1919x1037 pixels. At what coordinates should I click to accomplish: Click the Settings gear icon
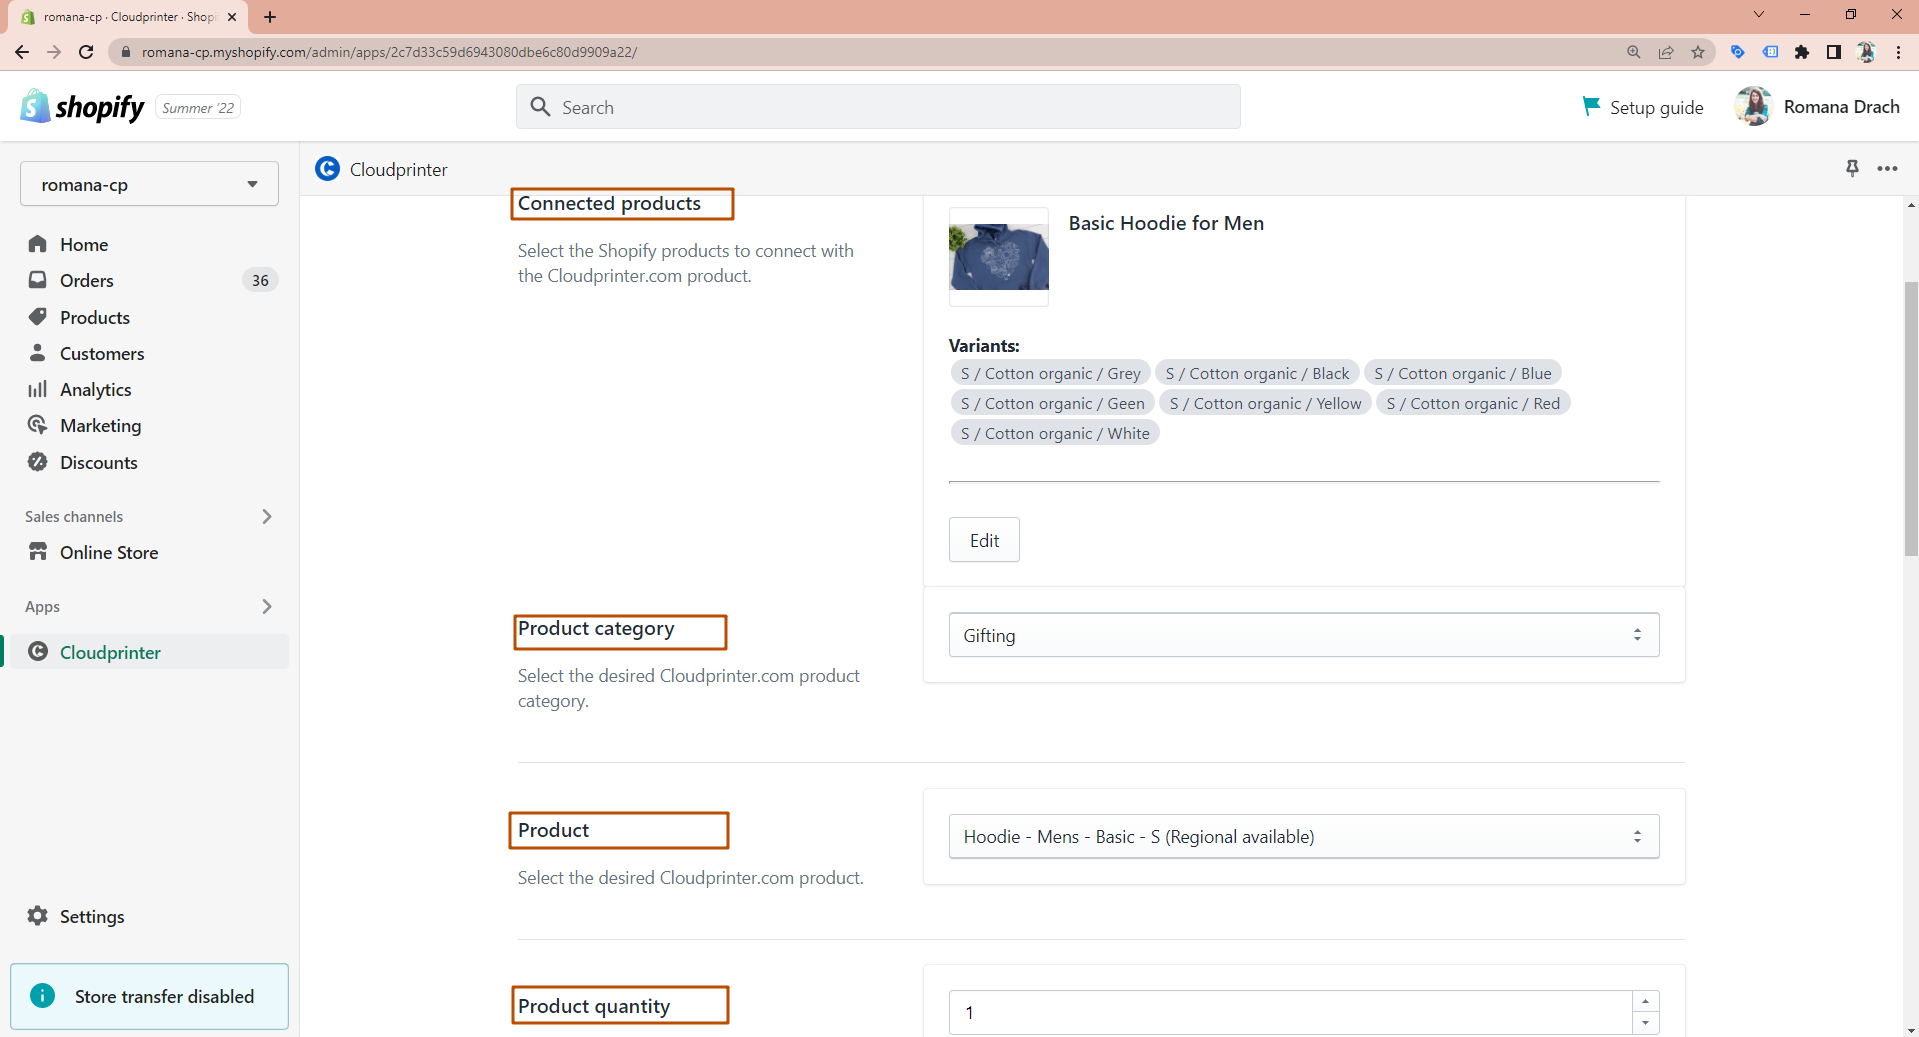(38, 916)
